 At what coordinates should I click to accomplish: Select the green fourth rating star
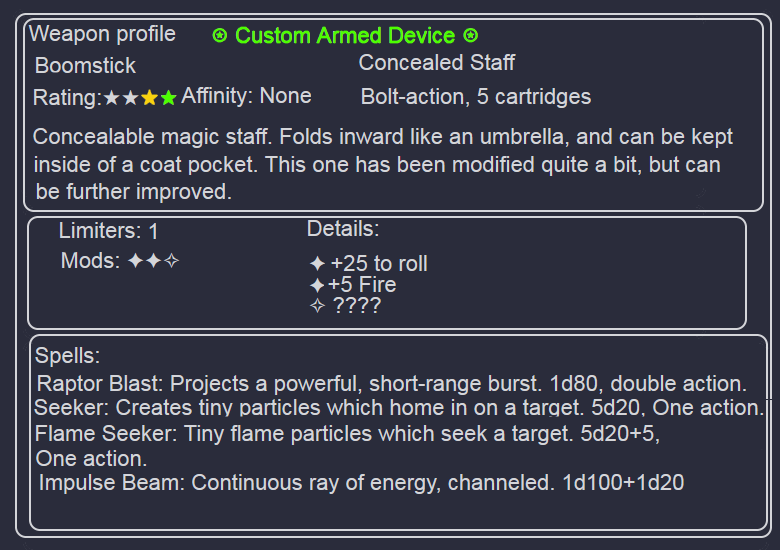tap(169, 97)
